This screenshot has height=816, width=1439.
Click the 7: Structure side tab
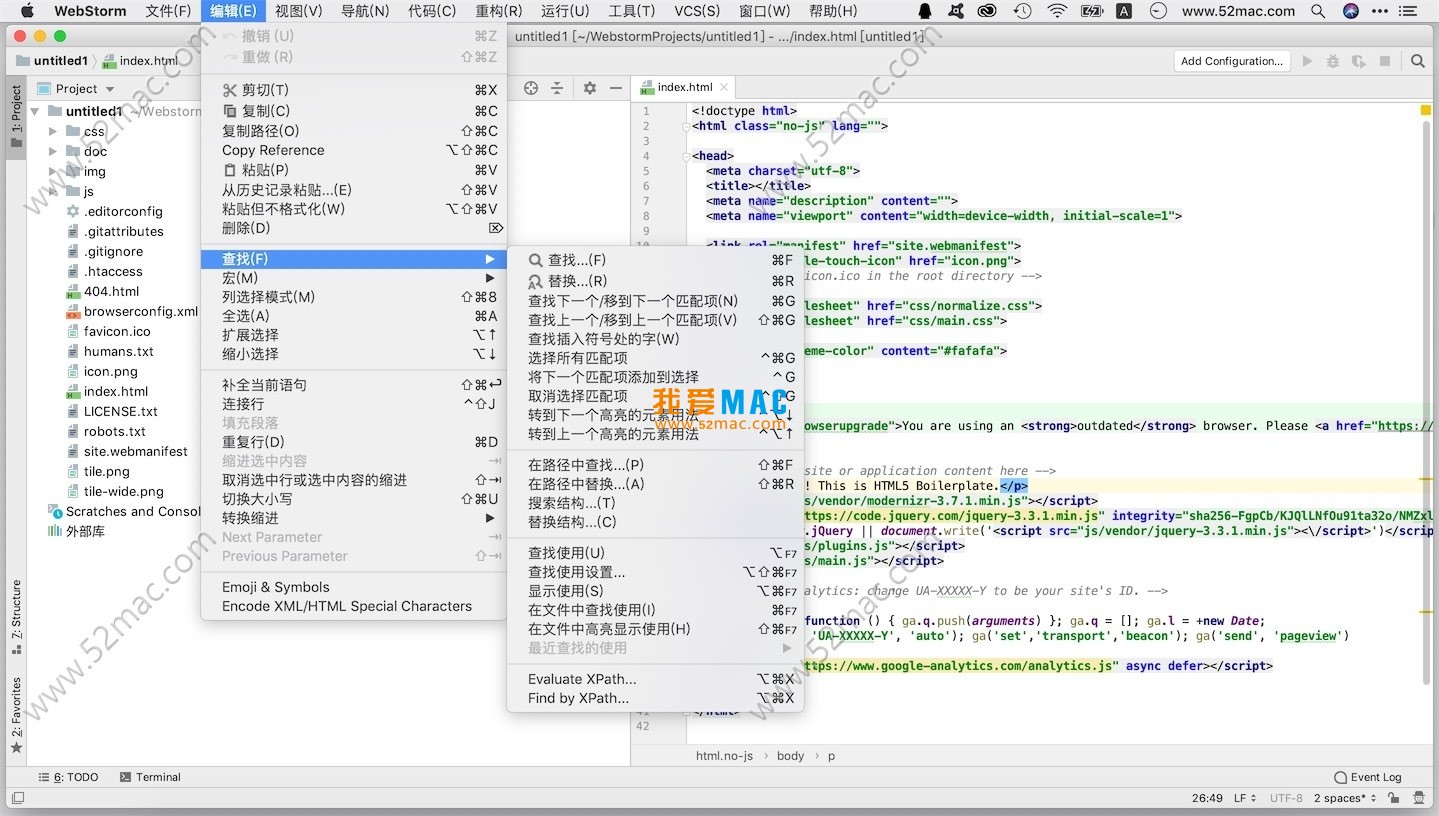coord(16,616)
